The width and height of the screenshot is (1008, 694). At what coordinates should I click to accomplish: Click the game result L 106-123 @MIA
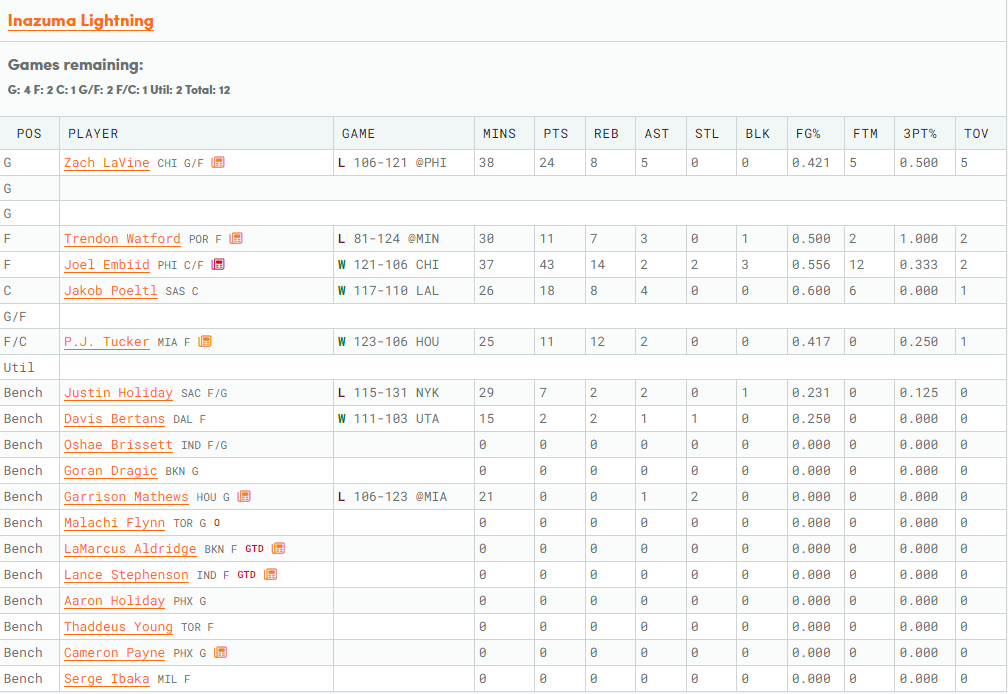point(392,497)
